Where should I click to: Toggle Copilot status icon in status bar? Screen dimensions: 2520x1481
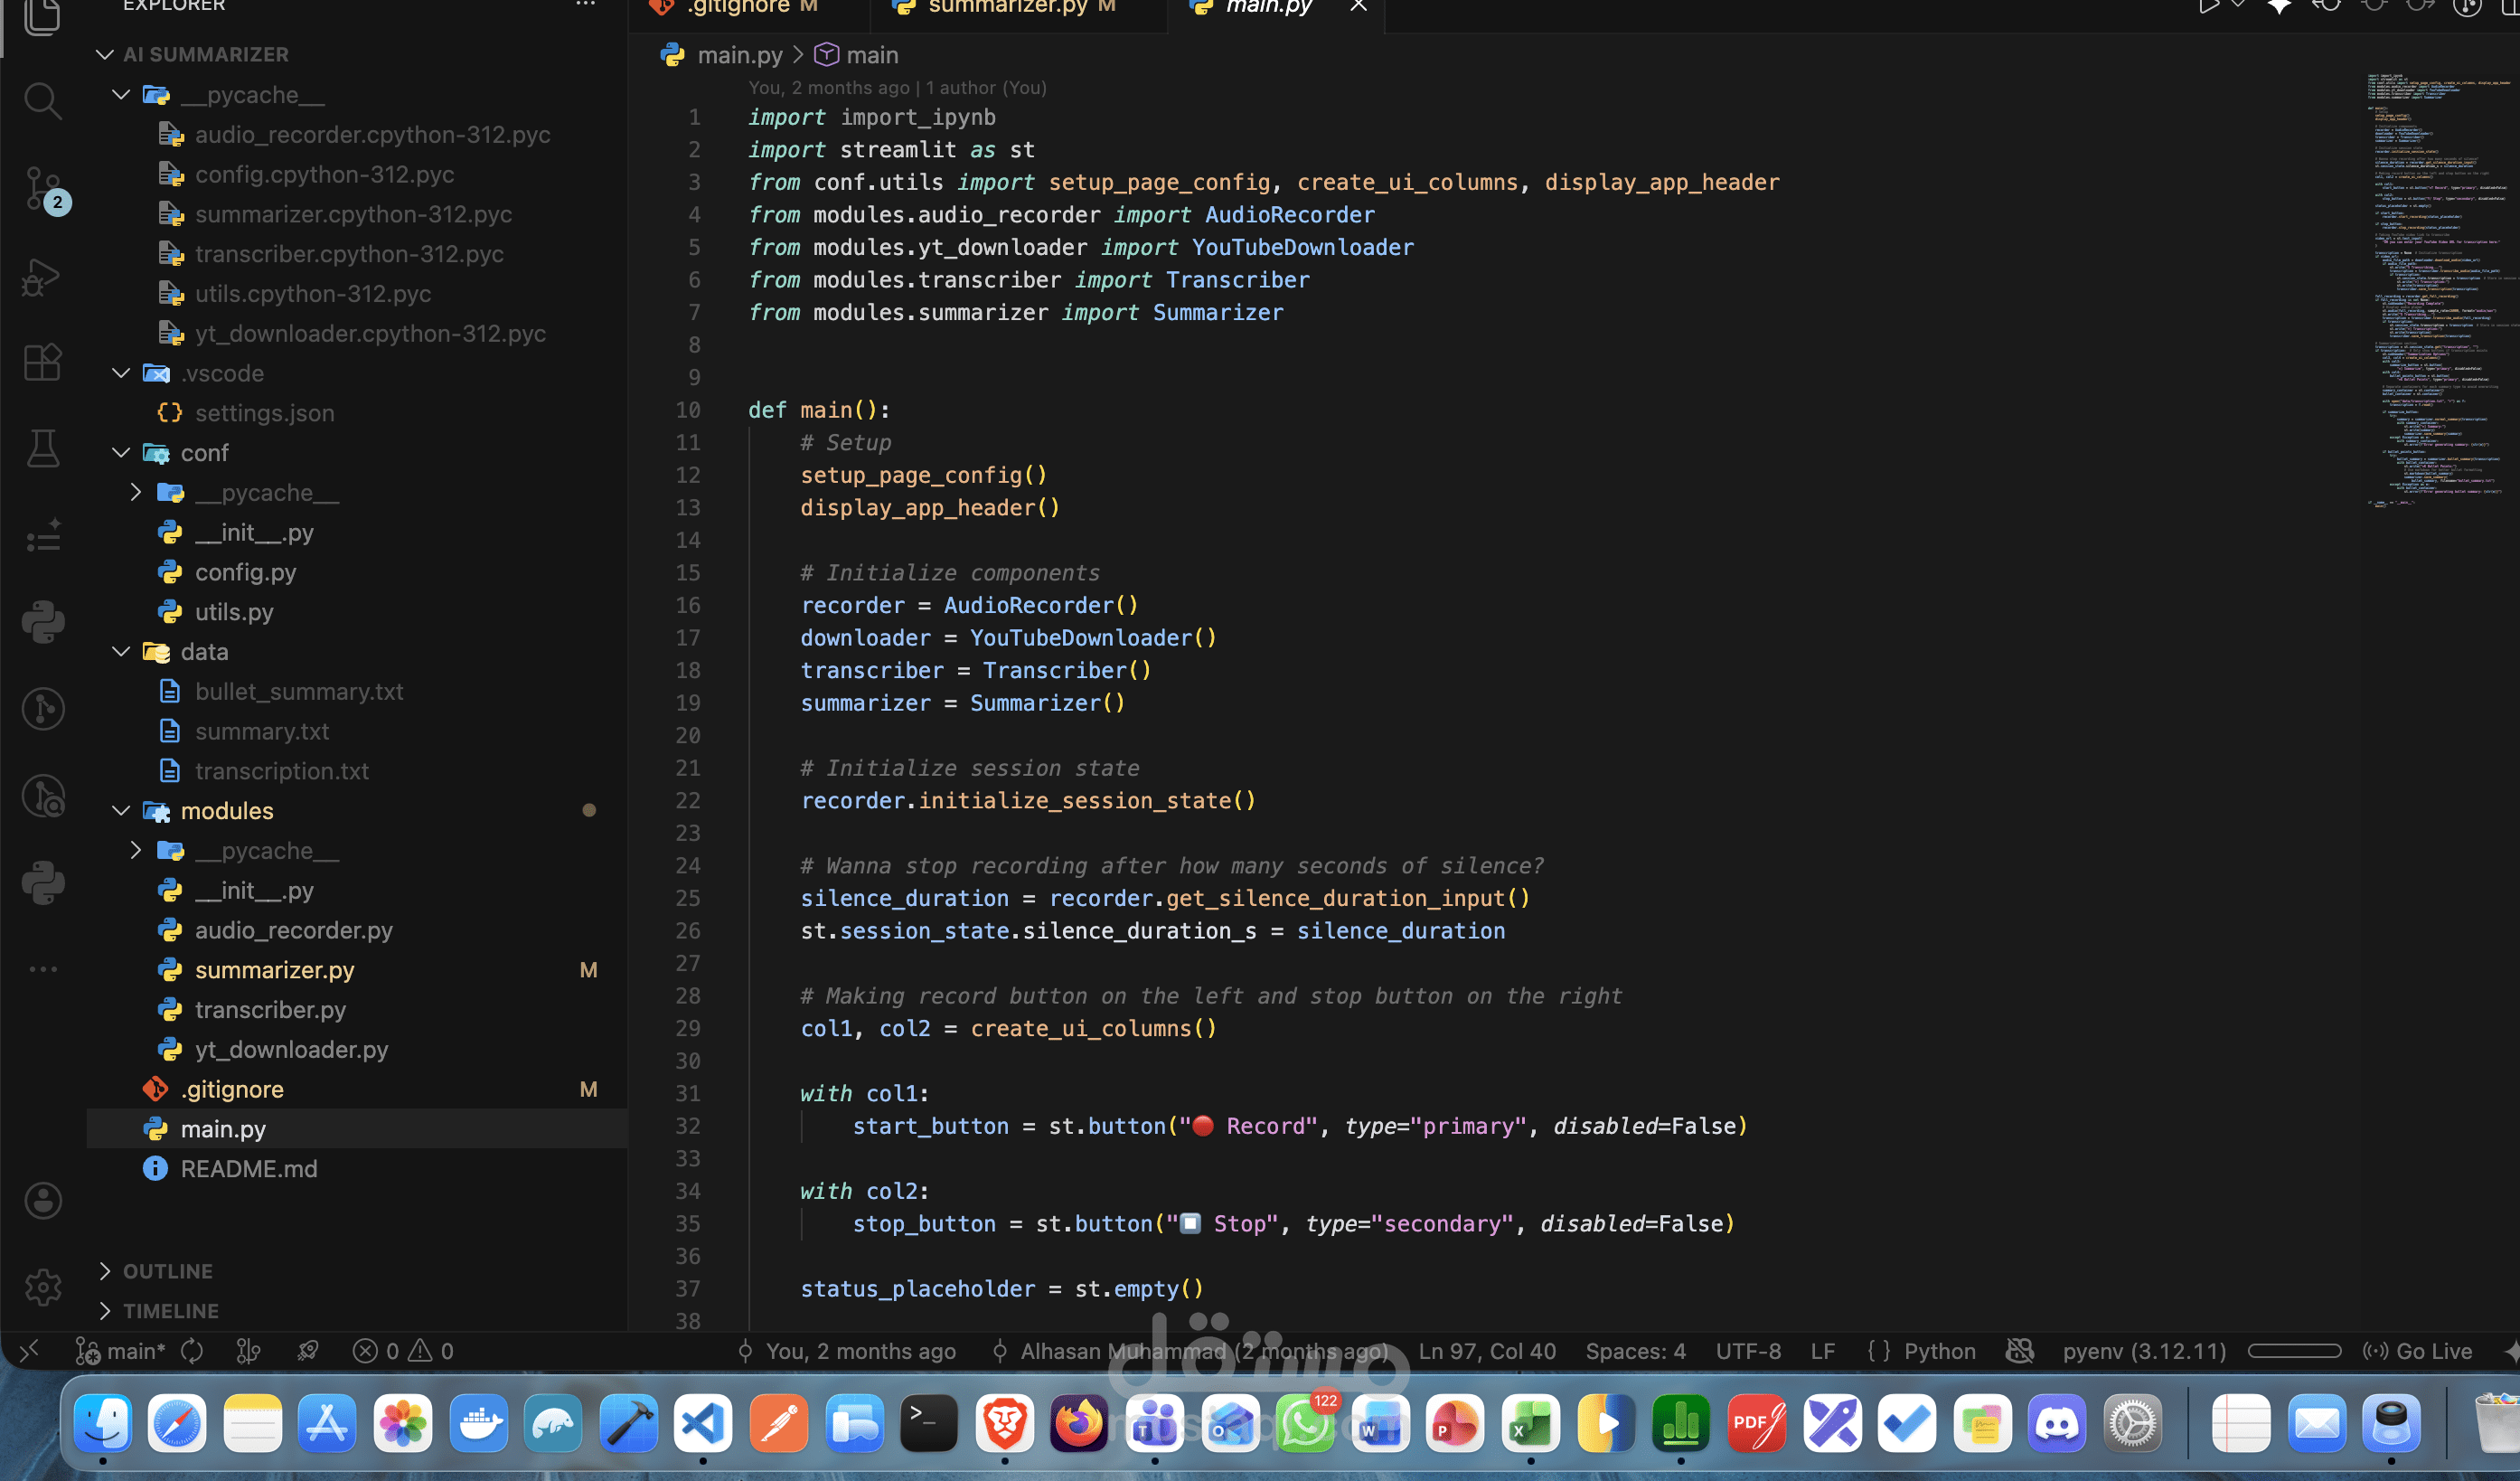(x=2019, y=1351)
